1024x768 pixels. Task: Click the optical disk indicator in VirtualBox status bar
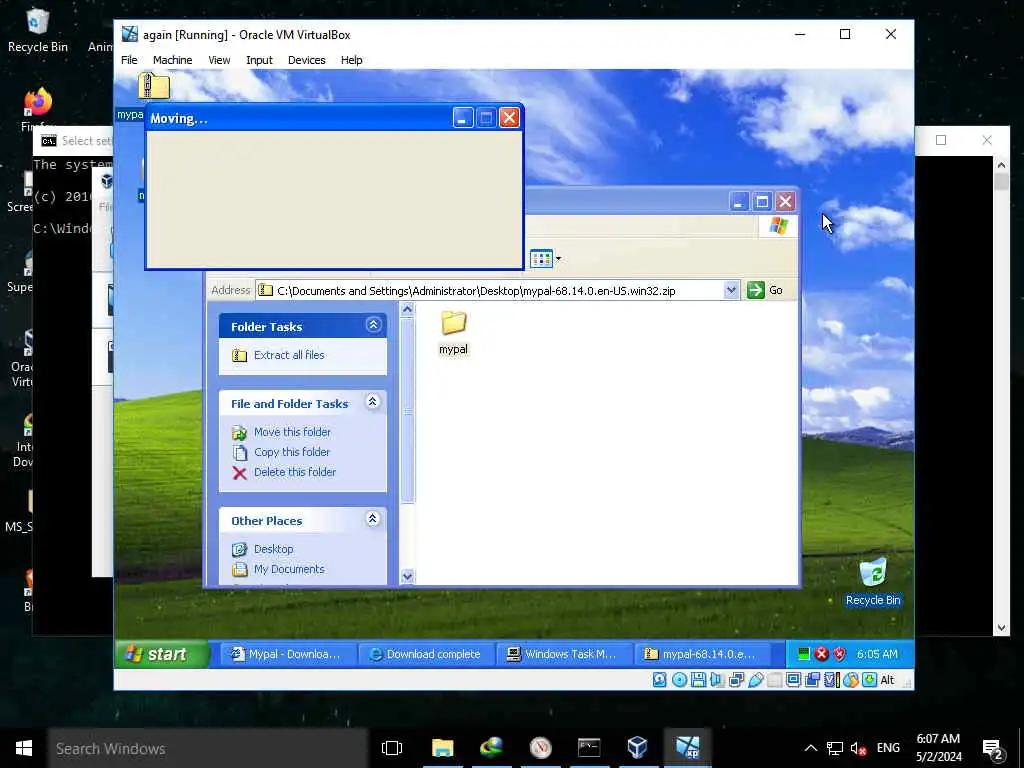679,680
